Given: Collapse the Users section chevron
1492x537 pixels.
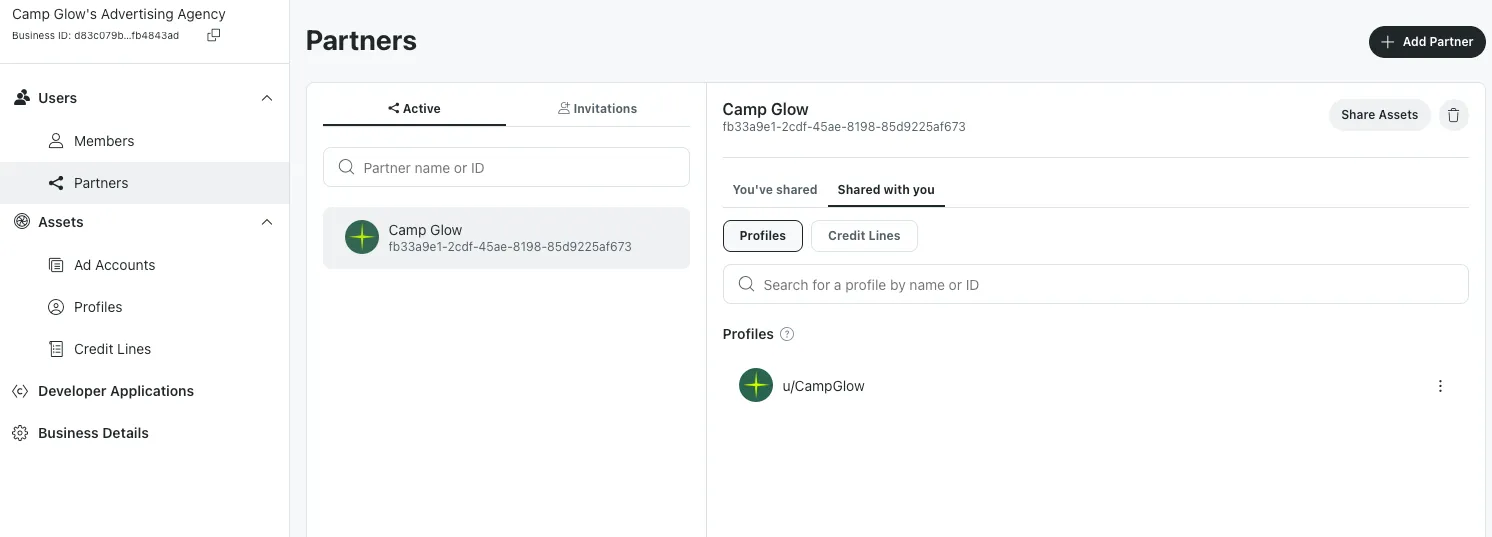Looking at the screenshot, I should click(267, 98).
